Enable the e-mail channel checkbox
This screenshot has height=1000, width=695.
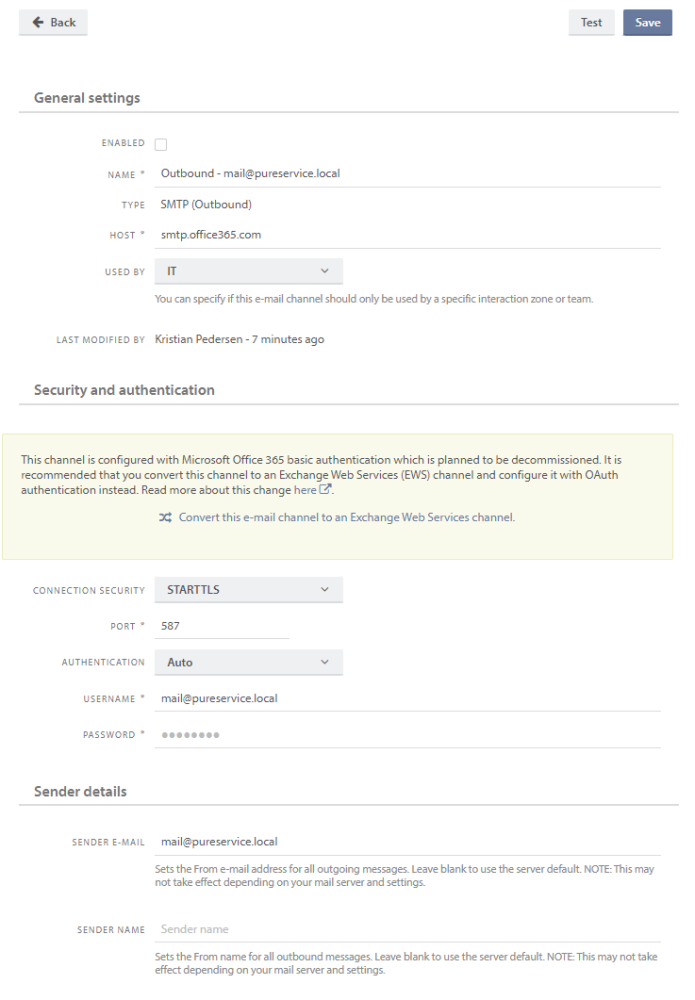[x=161, y=143]
